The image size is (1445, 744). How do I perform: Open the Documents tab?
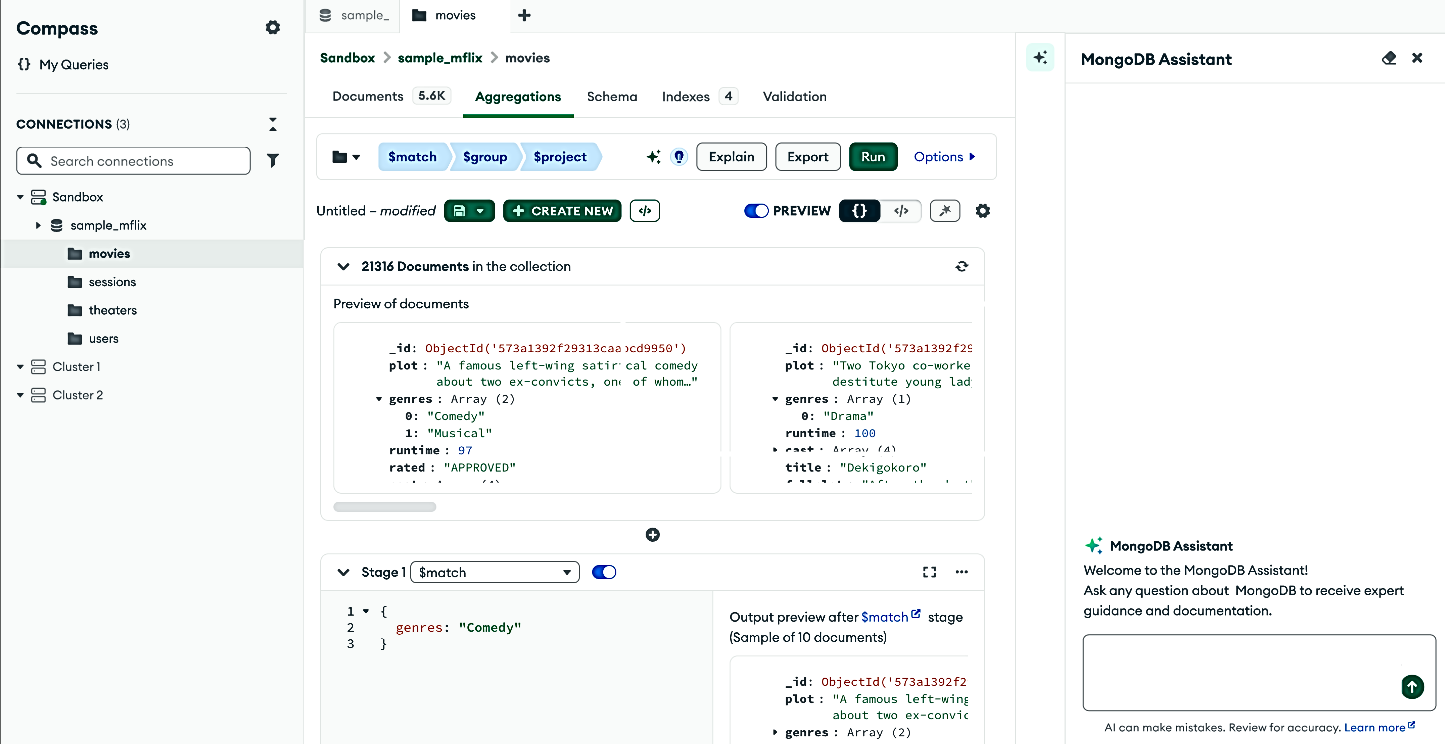tap(390, 97)
